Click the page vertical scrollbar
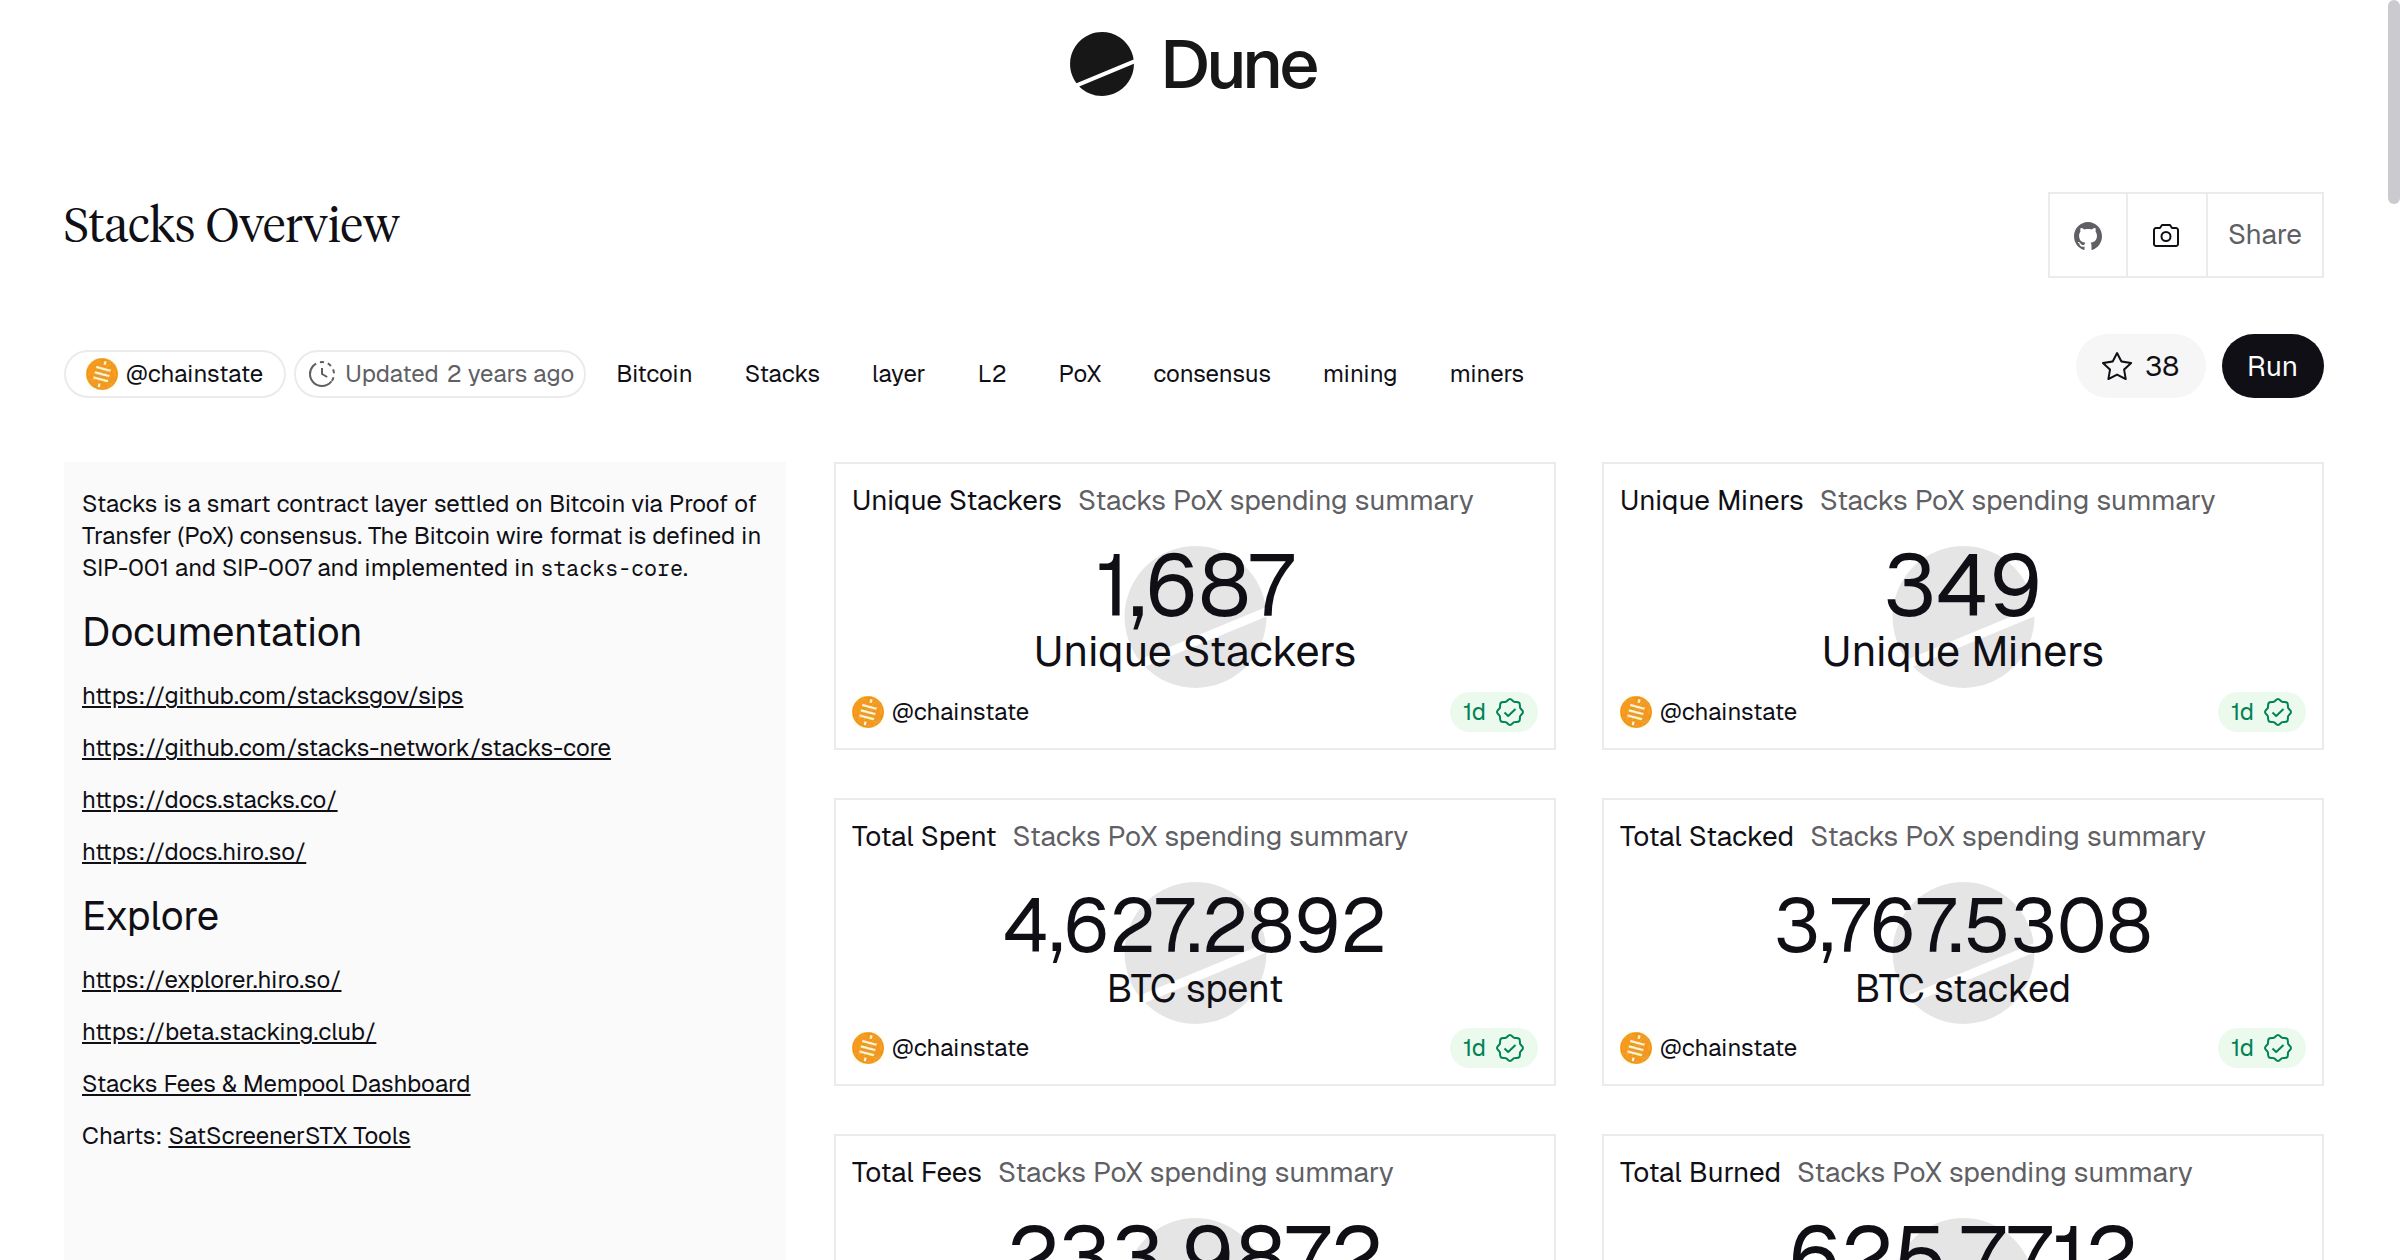Image resolution: width=2400 pixels, height=1260 pixels. click(2392, 100)
